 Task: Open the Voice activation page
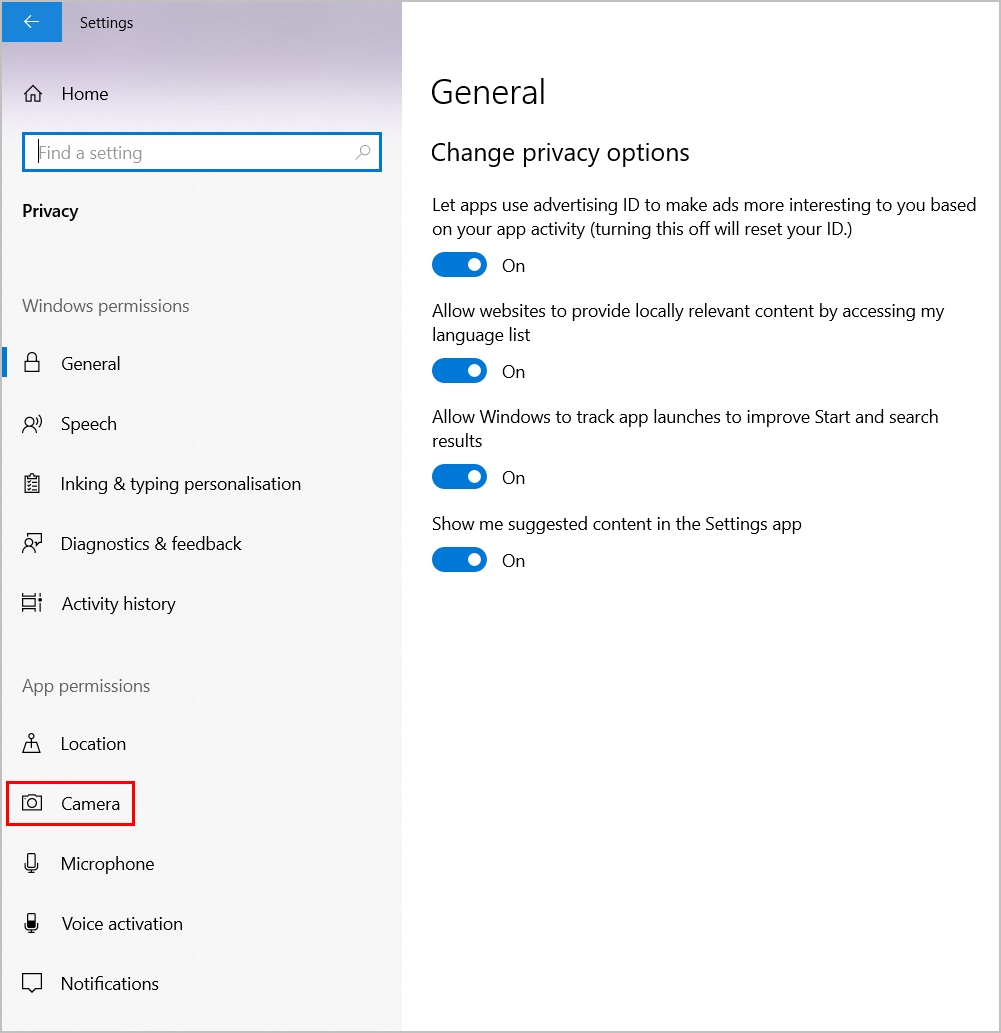pos(122,924)
